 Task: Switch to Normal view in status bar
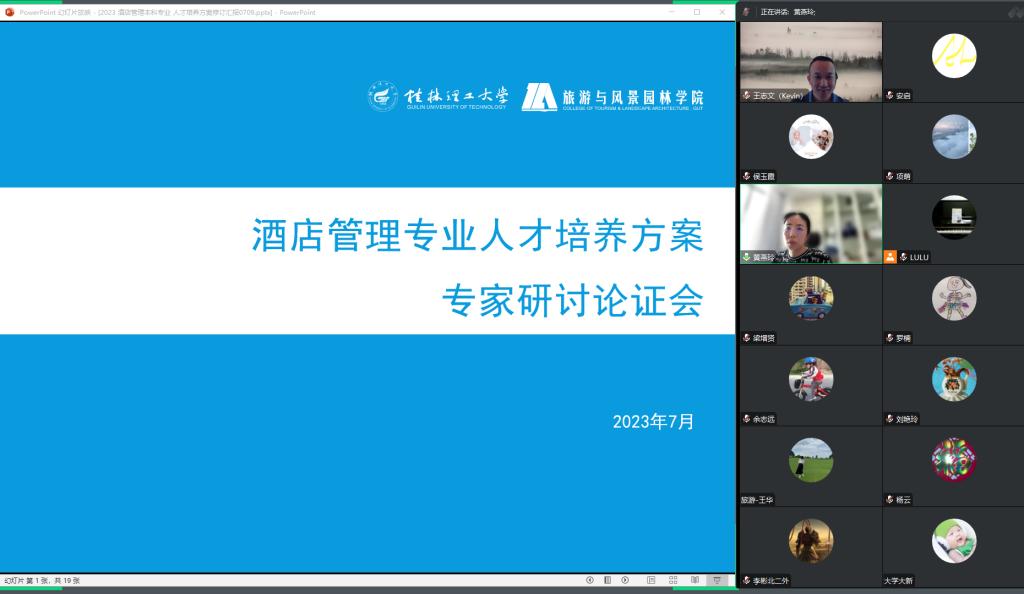pyautogui.click(x=651, y=580)
